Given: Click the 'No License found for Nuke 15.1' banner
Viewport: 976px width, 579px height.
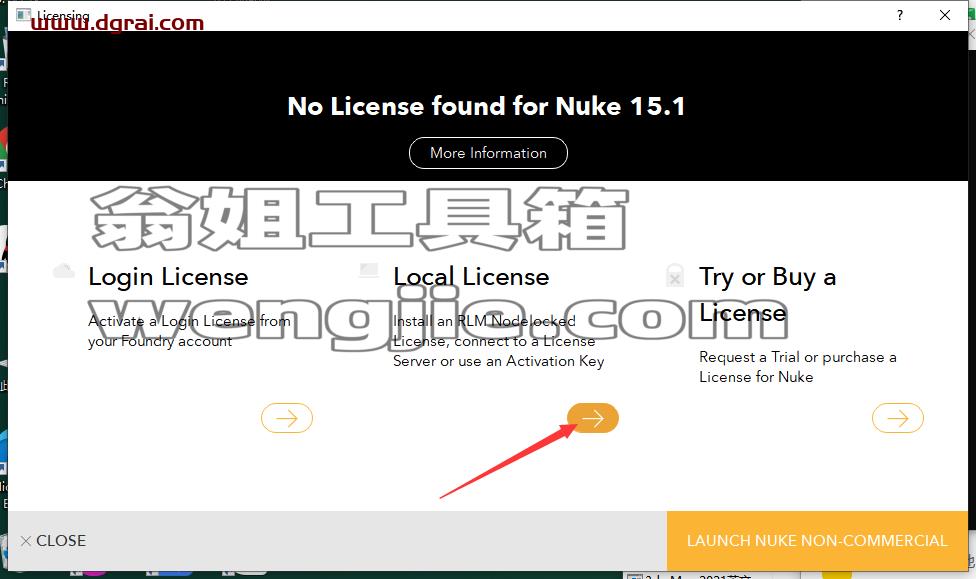Looking at the screenshot, I should pos(486,106).
